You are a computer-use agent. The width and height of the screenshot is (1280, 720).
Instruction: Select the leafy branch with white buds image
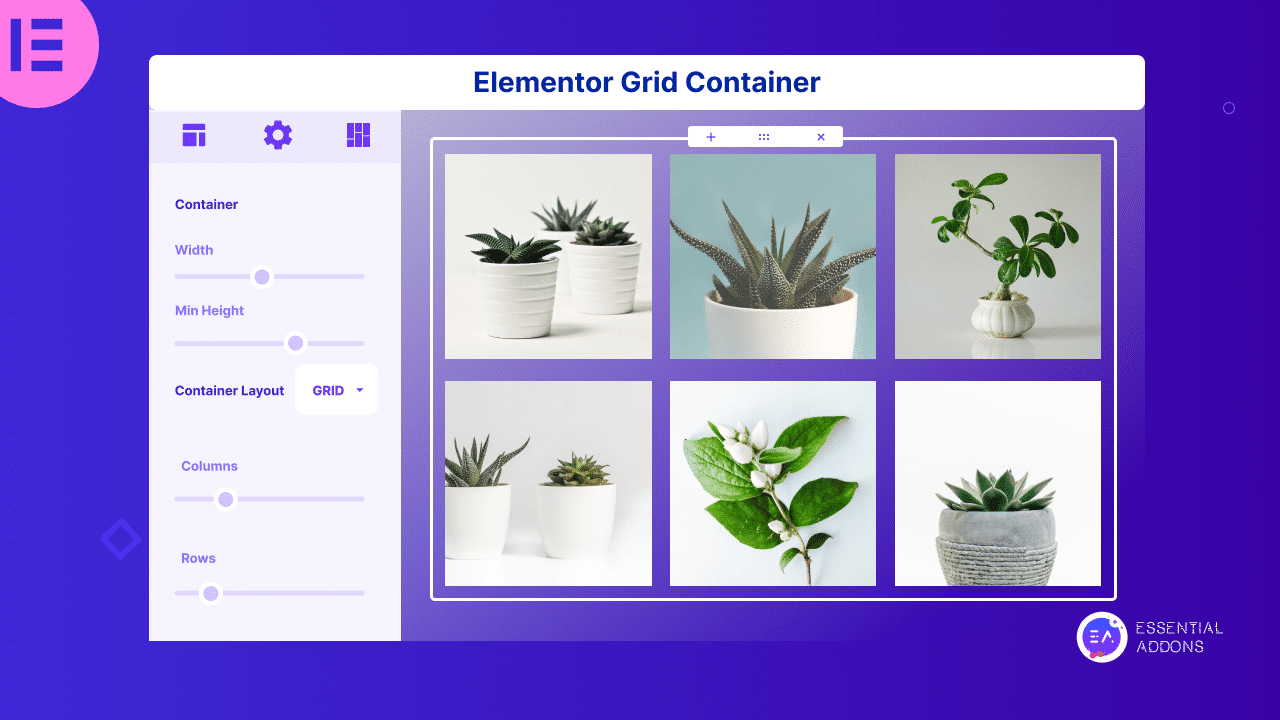point(773,483)
